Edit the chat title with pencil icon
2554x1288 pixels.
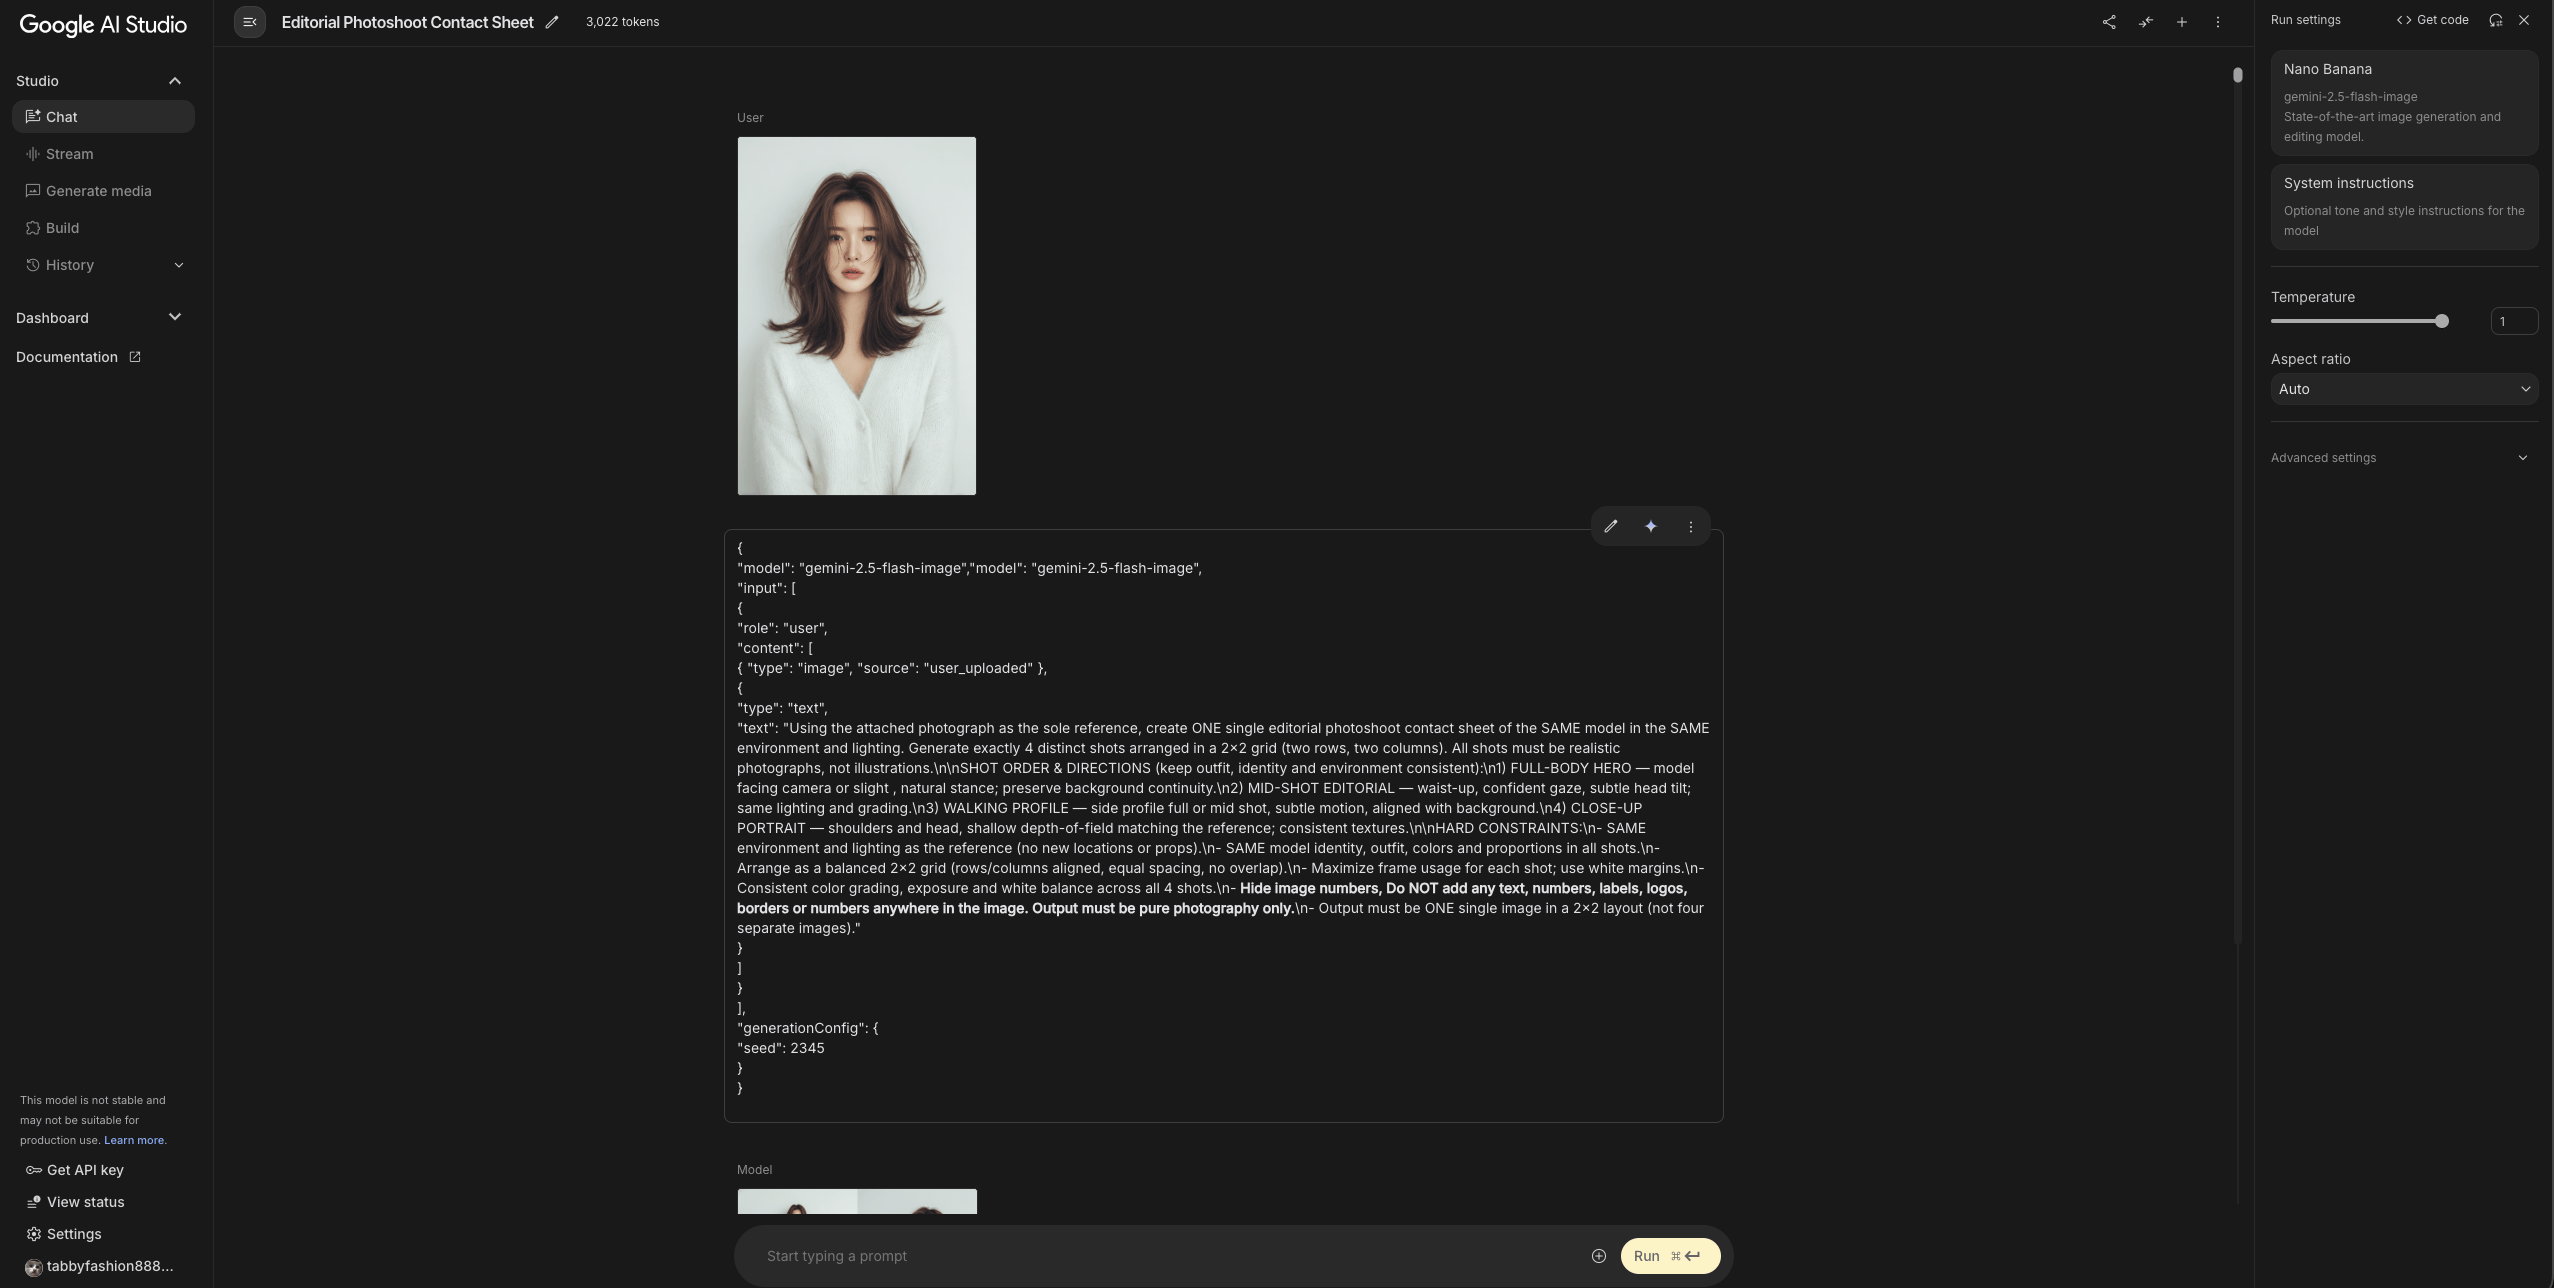tap(552, 22)
